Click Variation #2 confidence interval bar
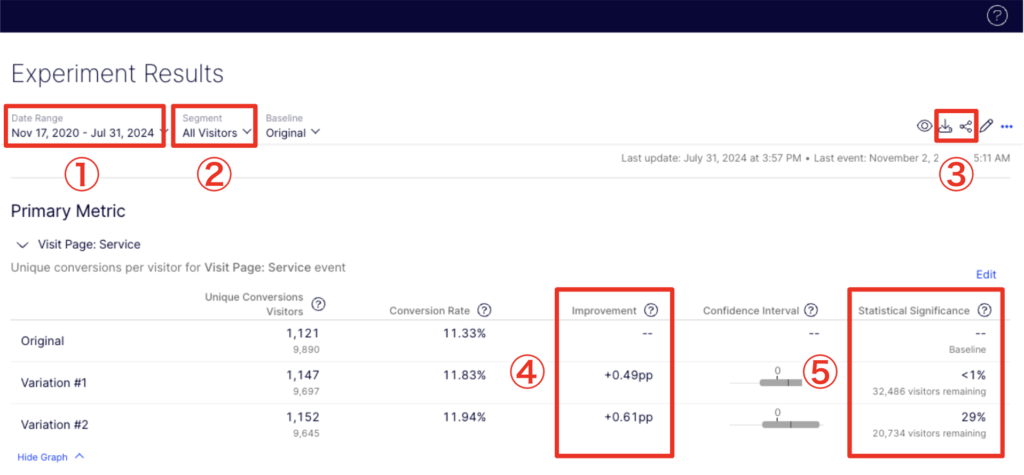 (790, 424)
